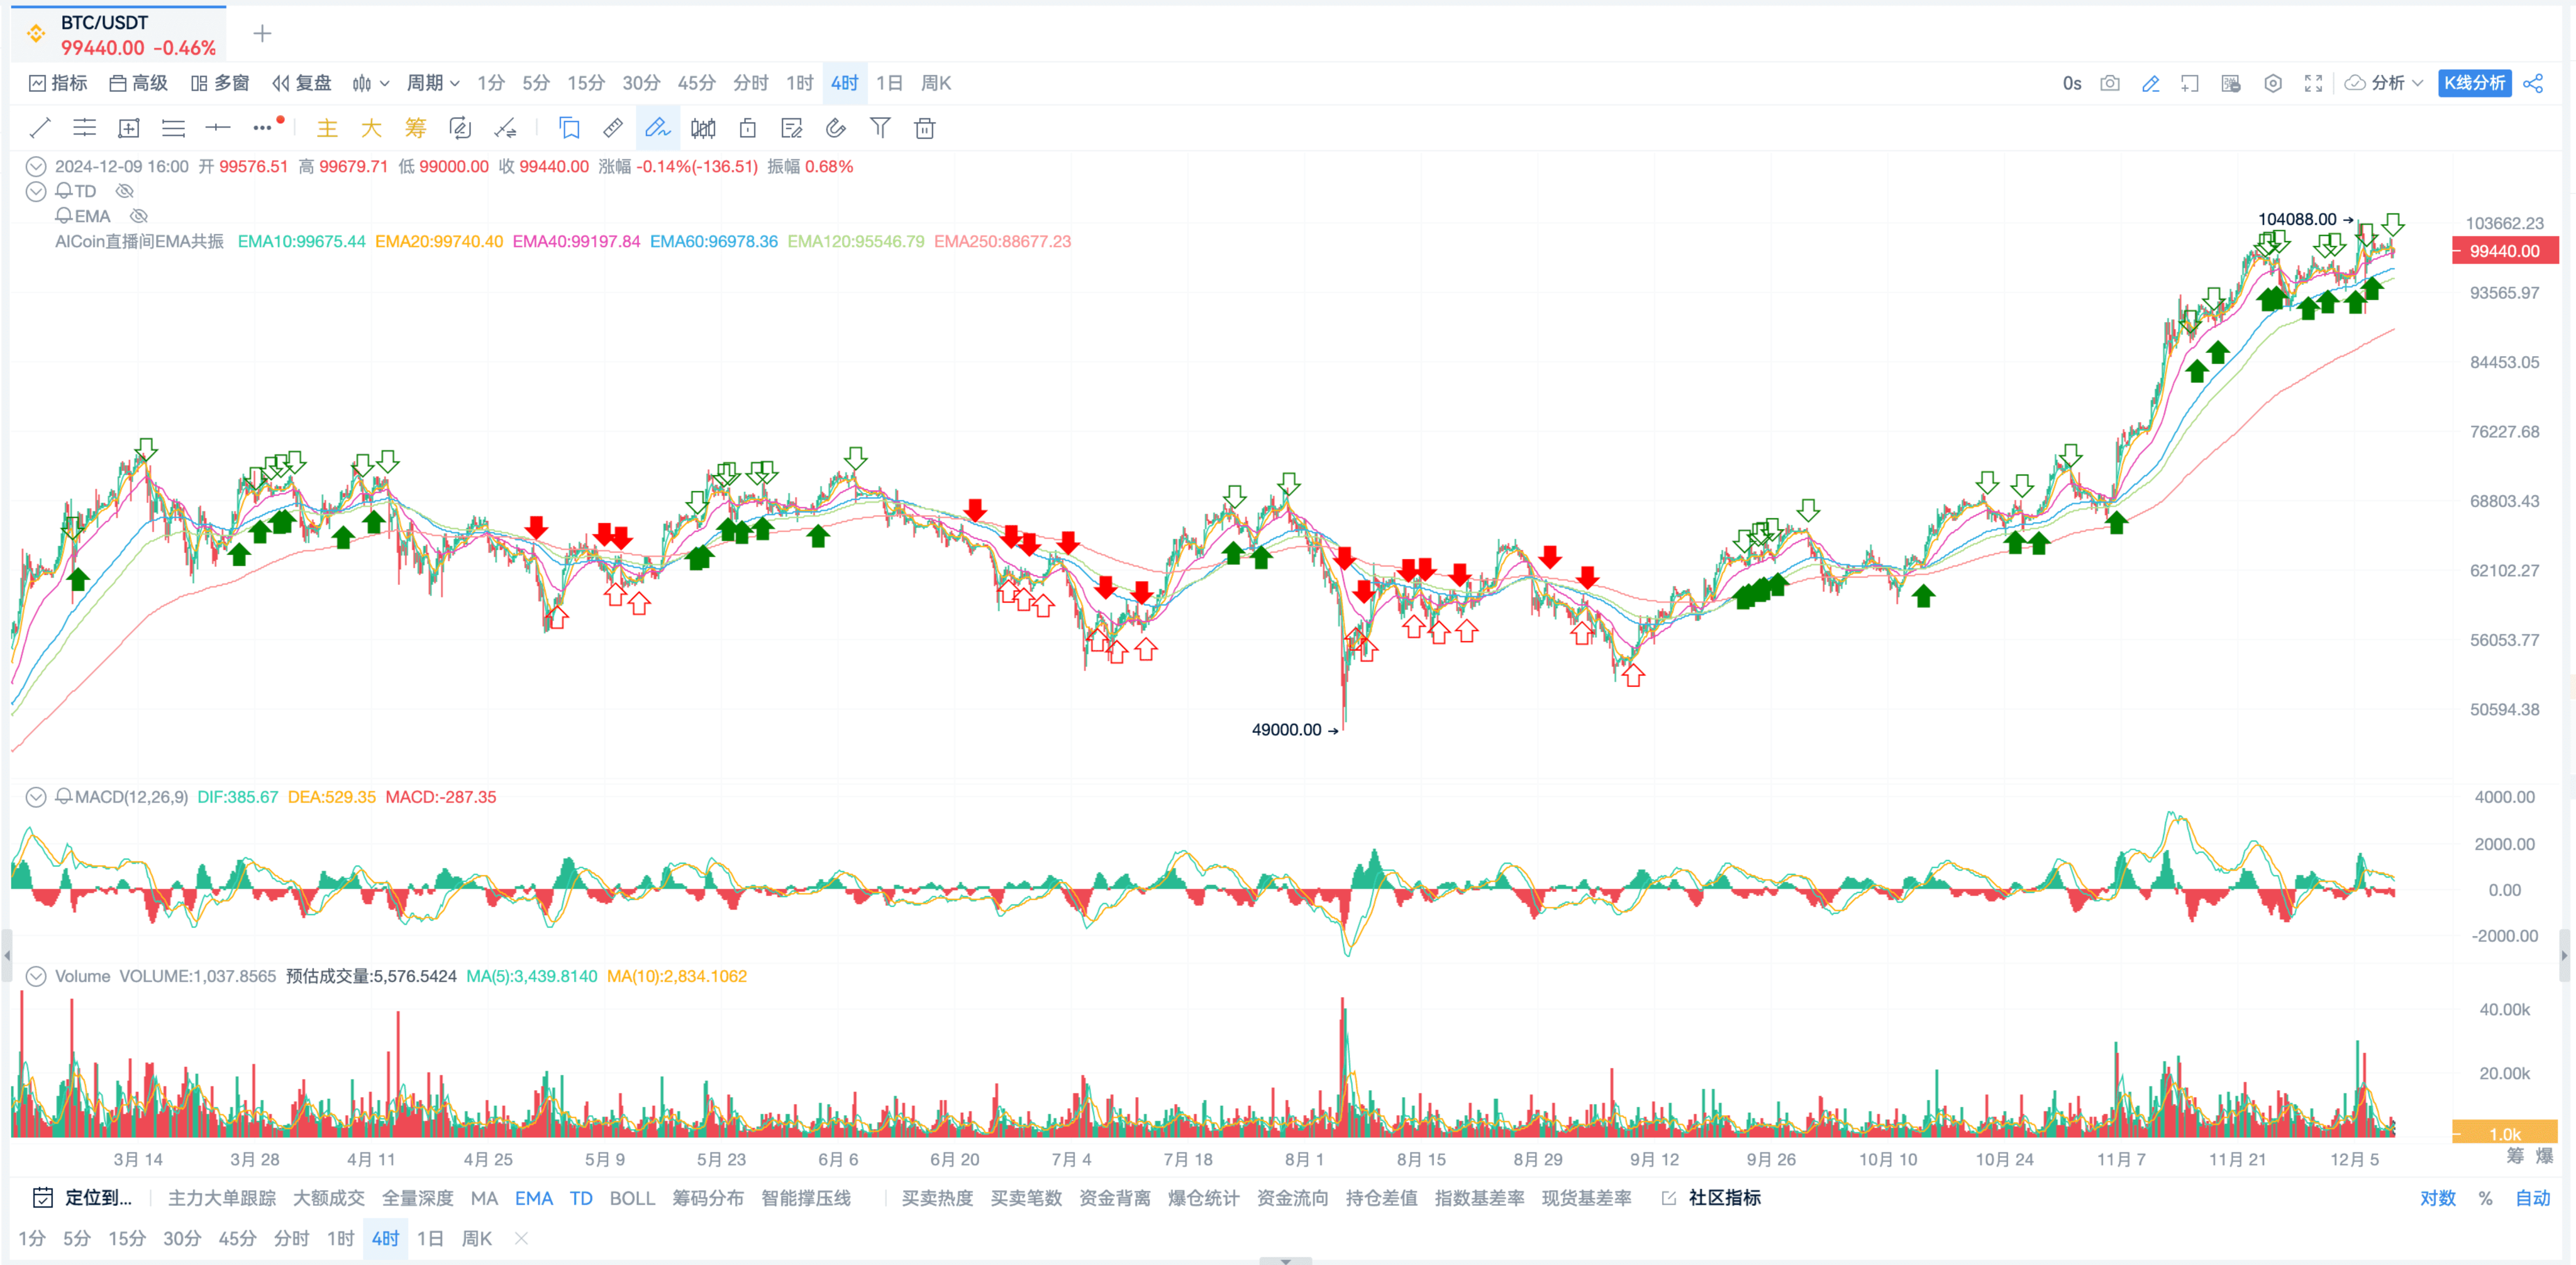Image resolution: width=2576 pixels, height=1265 pixels.
Task: Select the ruler measuring tool
Action: [x=613, y=128]
